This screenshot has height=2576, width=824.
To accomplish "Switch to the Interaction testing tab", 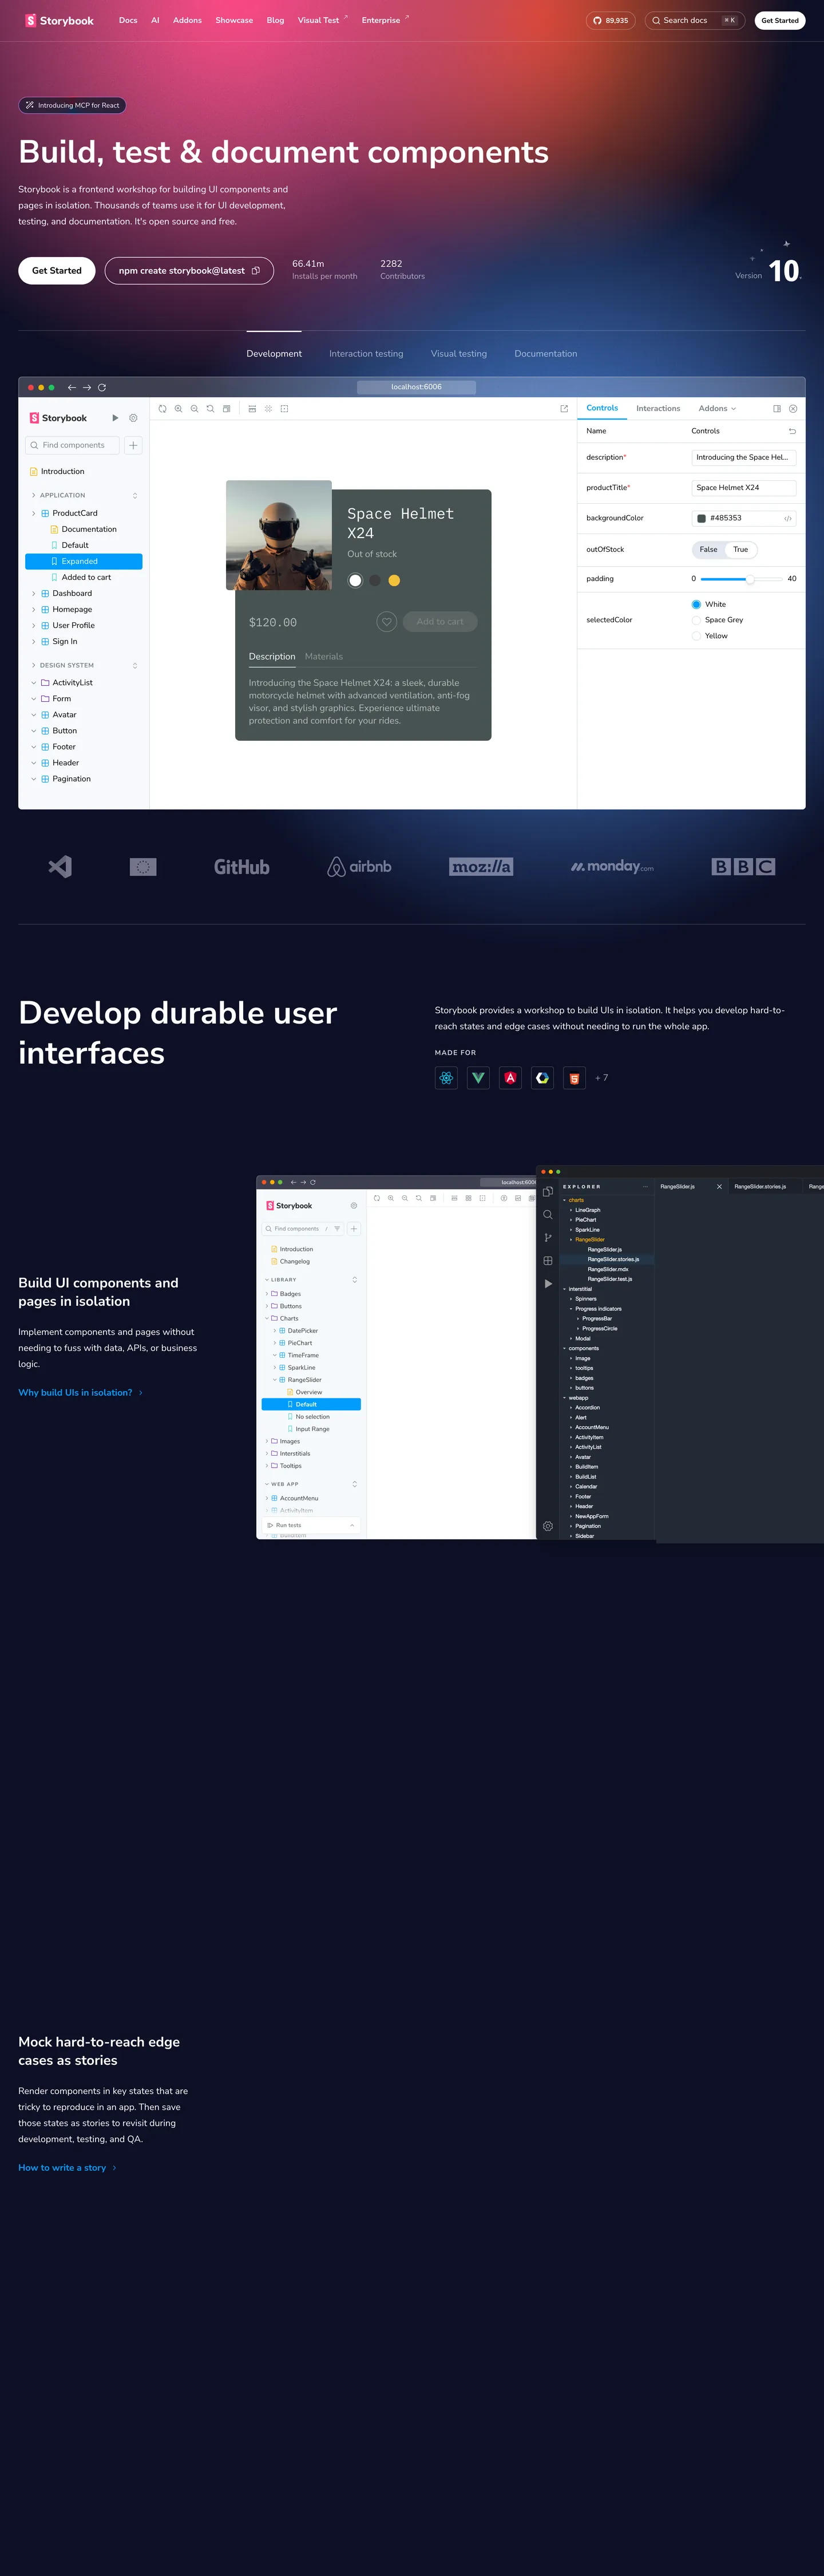I will tap(366, 354).
